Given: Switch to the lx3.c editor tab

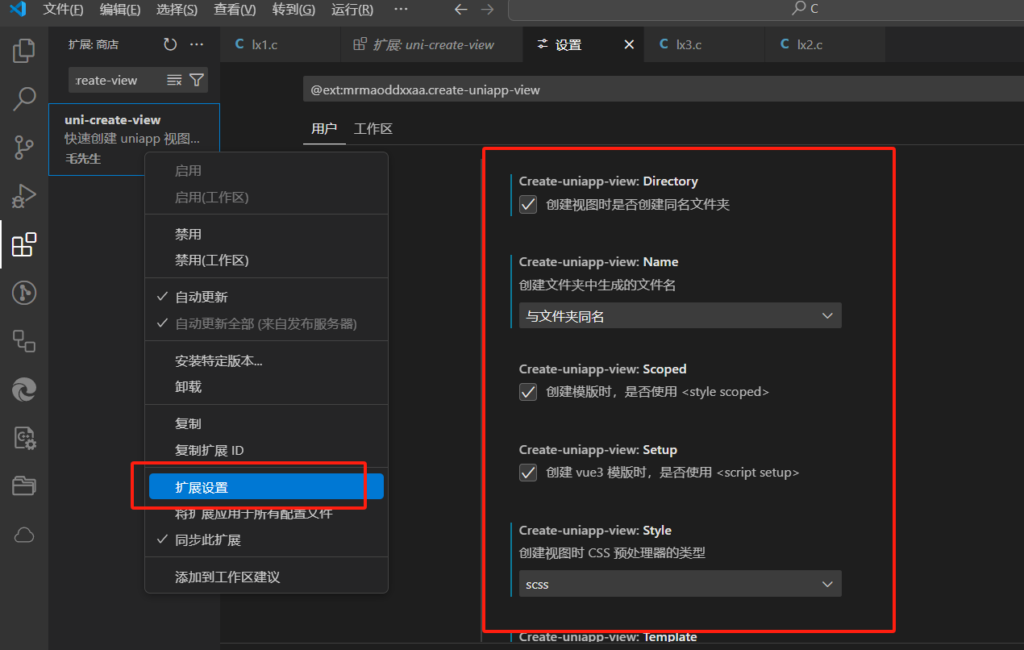Looking at the screenshot, I should tap(704, 44).
